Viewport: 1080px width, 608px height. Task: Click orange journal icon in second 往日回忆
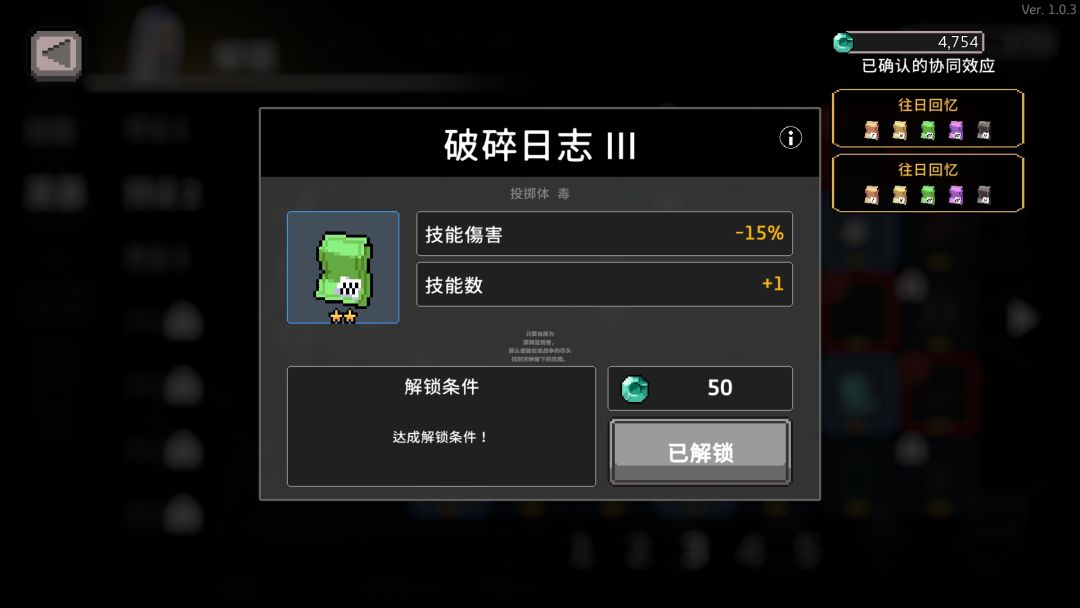(871, 195)
